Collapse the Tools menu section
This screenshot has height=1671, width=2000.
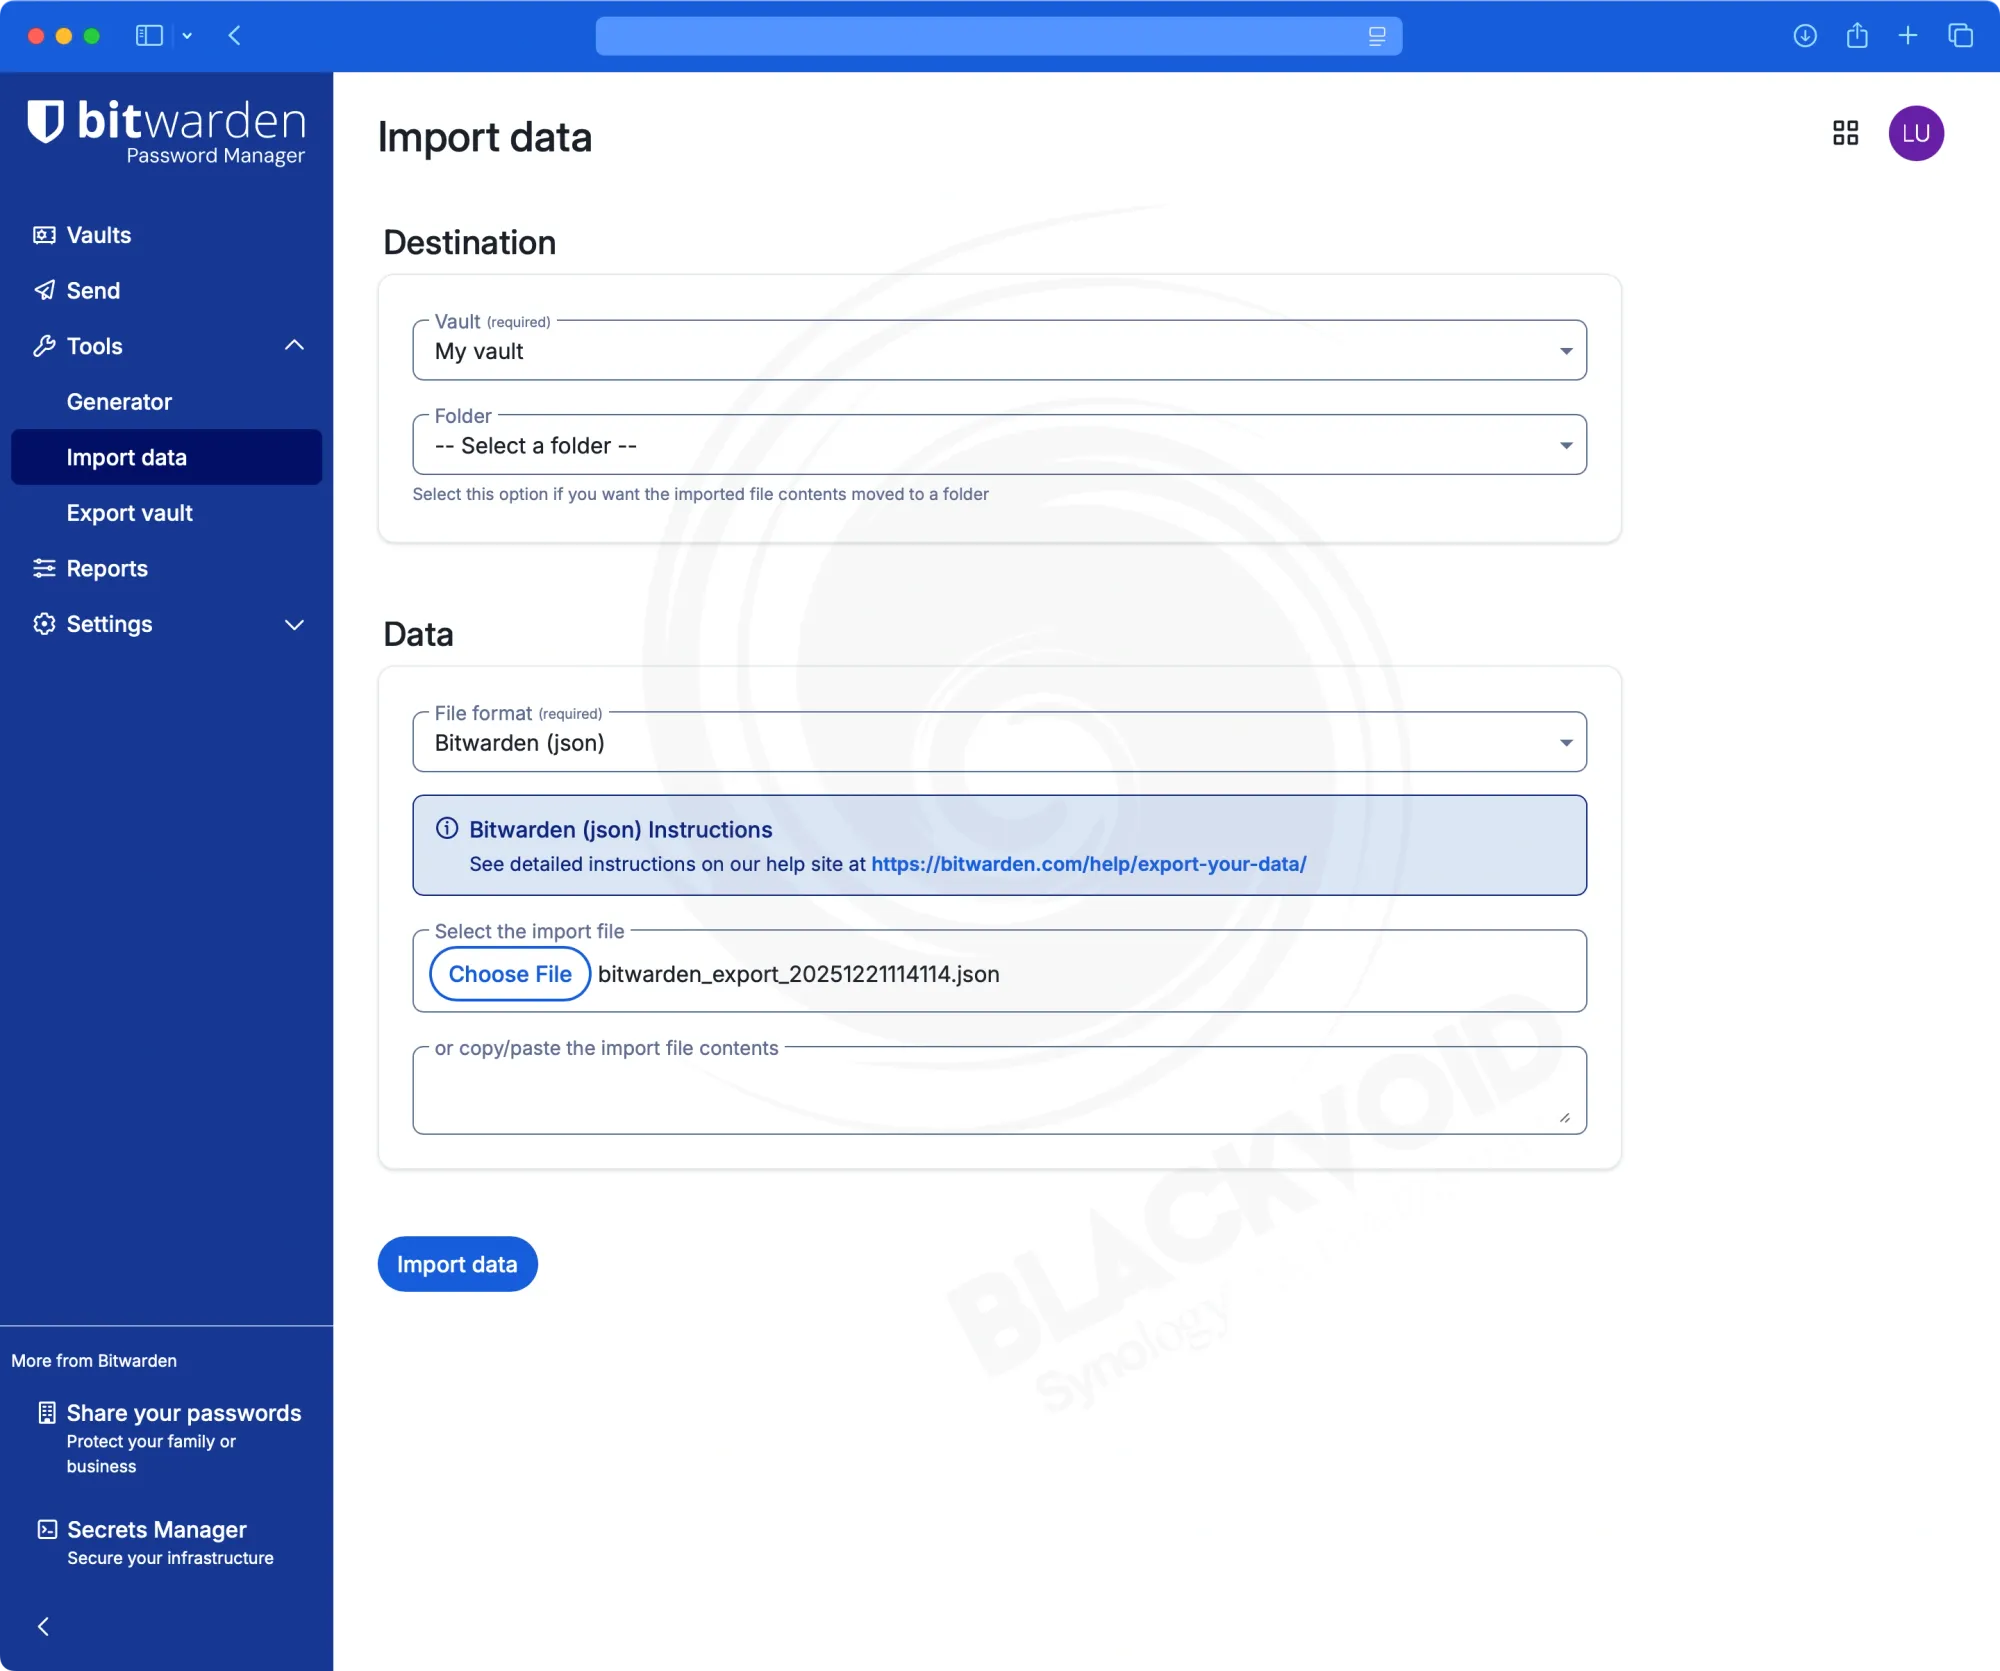(294, 346)
